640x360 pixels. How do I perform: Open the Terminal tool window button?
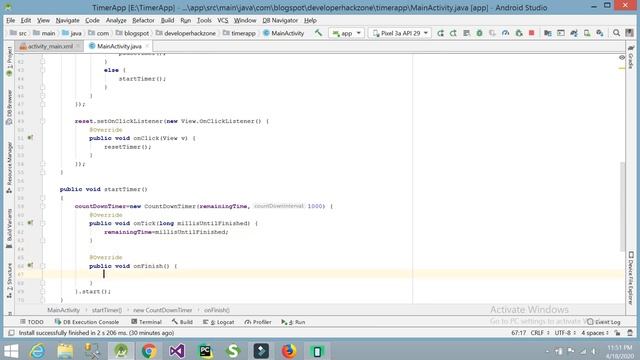point(147,322)
